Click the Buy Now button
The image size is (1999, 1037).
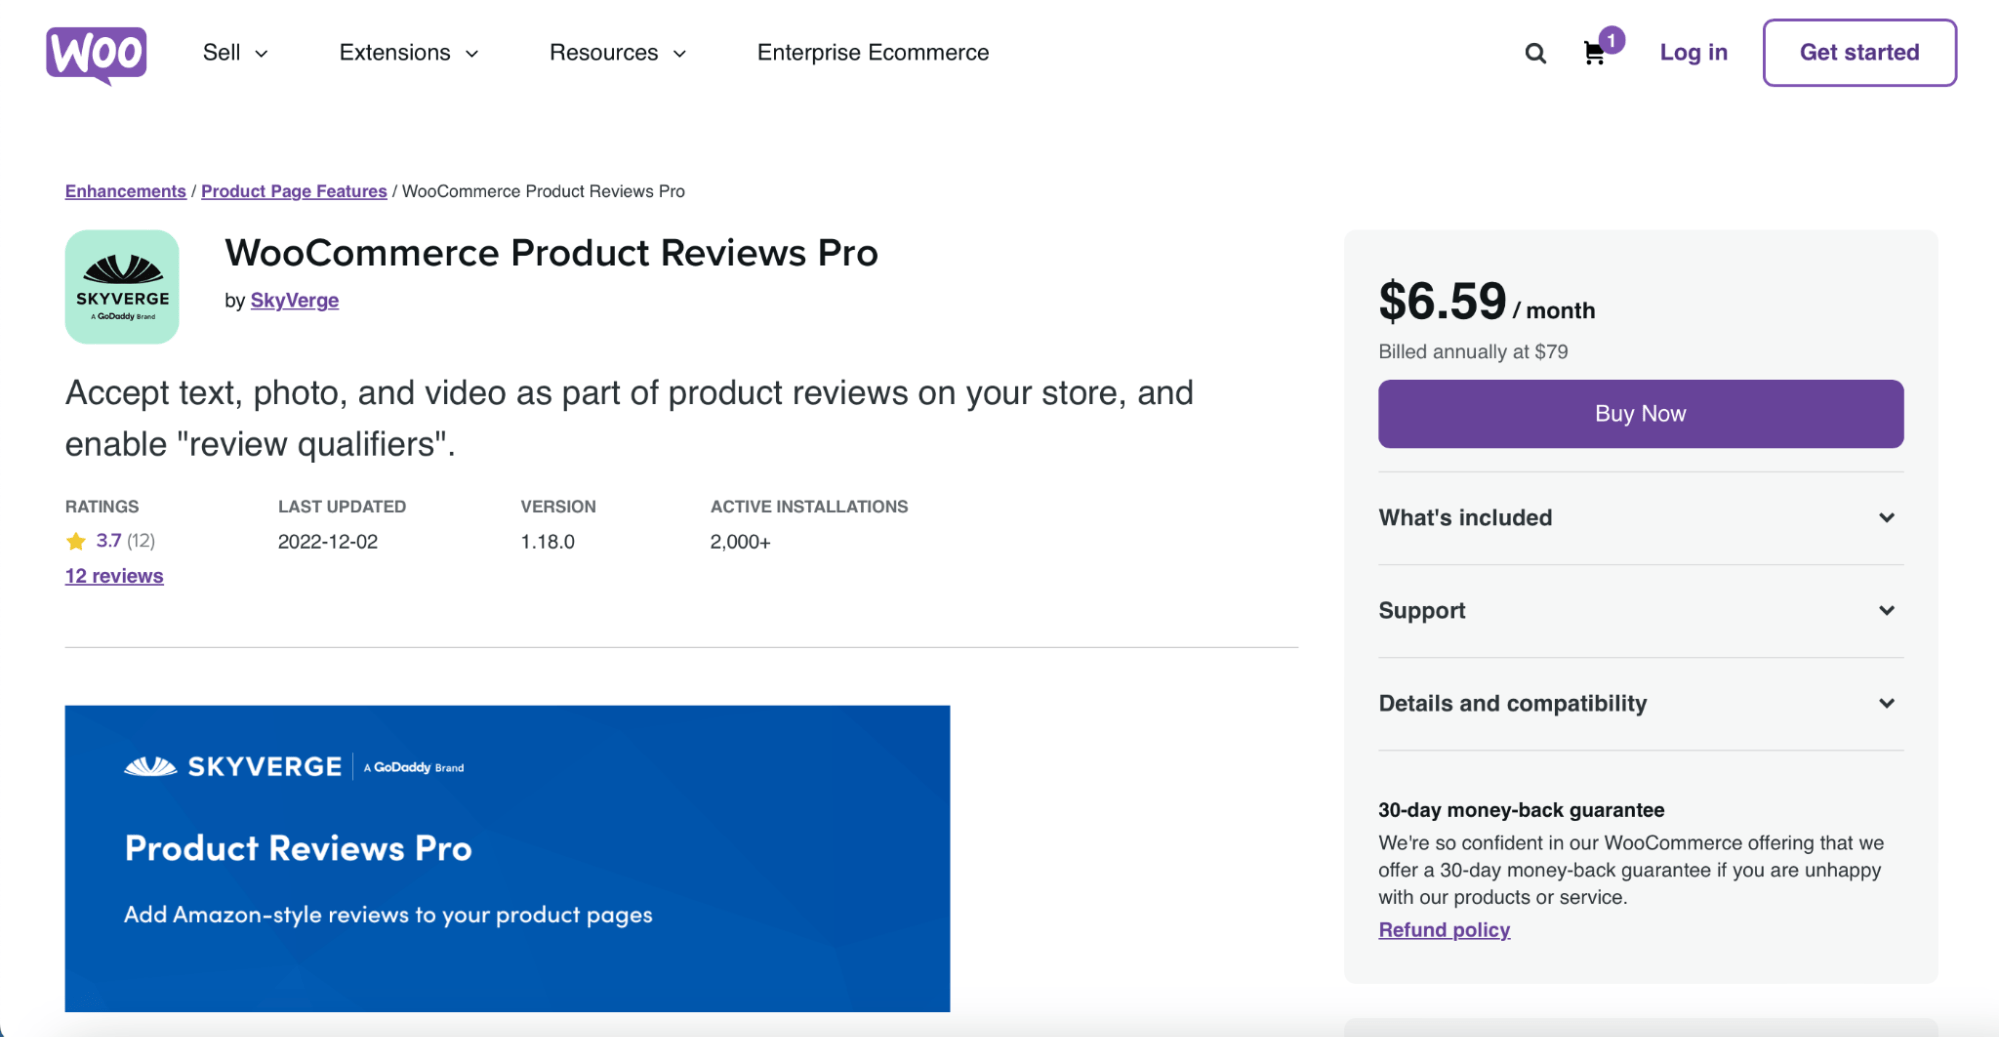tap(1640, 414)
